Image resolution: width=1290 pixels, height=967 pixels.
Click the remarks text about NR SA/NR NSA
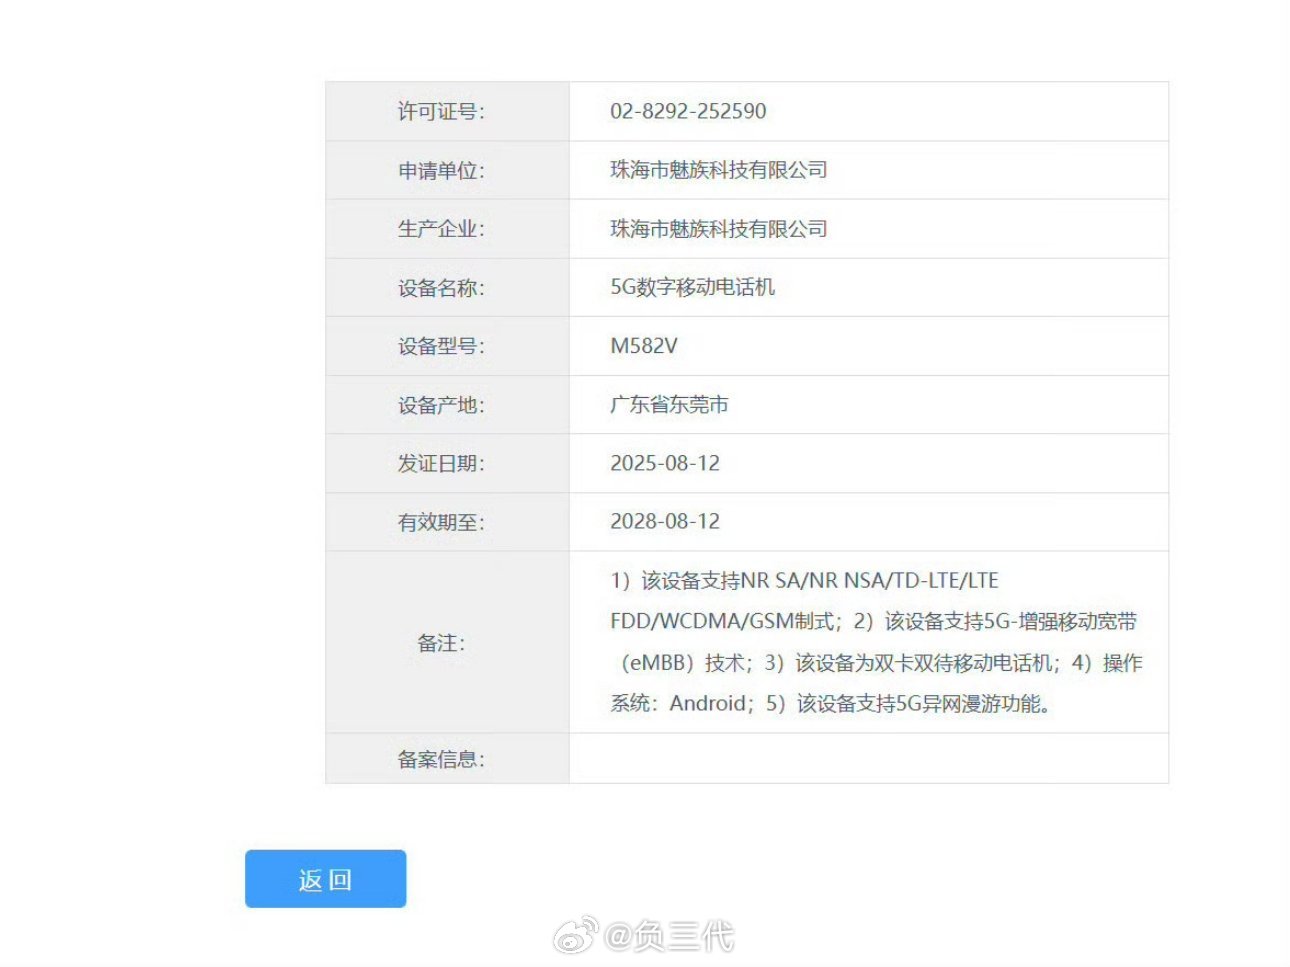(x=876, y=642)
